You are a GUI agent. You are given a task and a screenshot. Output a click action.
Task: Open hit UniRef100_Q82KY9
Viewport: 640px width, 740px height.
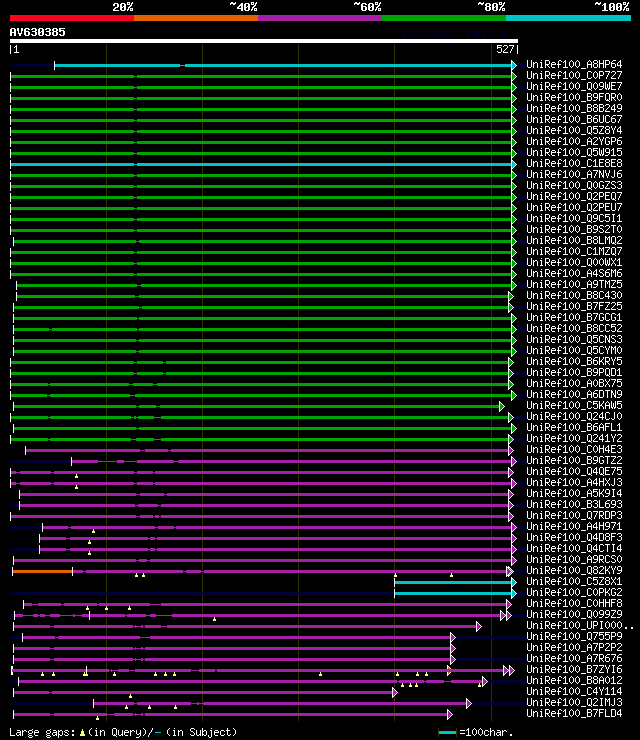coord(574,571)
